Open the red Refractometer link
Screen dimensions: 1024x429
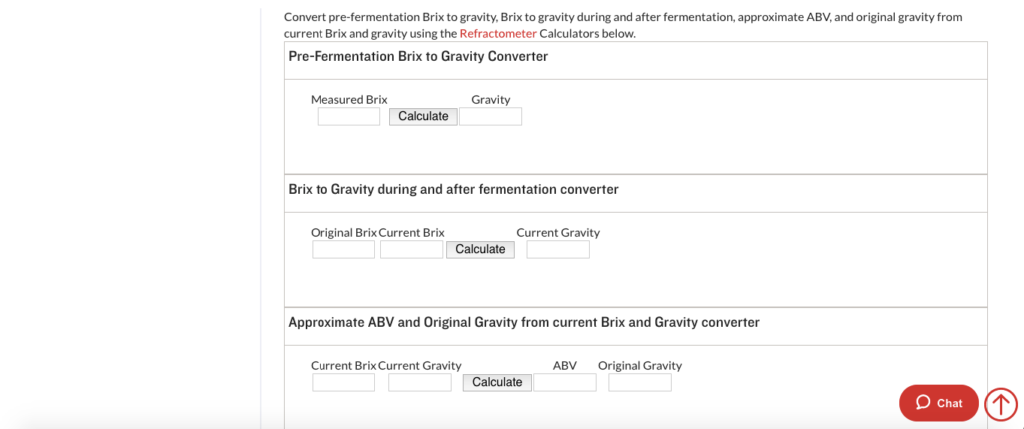point(498,33)
